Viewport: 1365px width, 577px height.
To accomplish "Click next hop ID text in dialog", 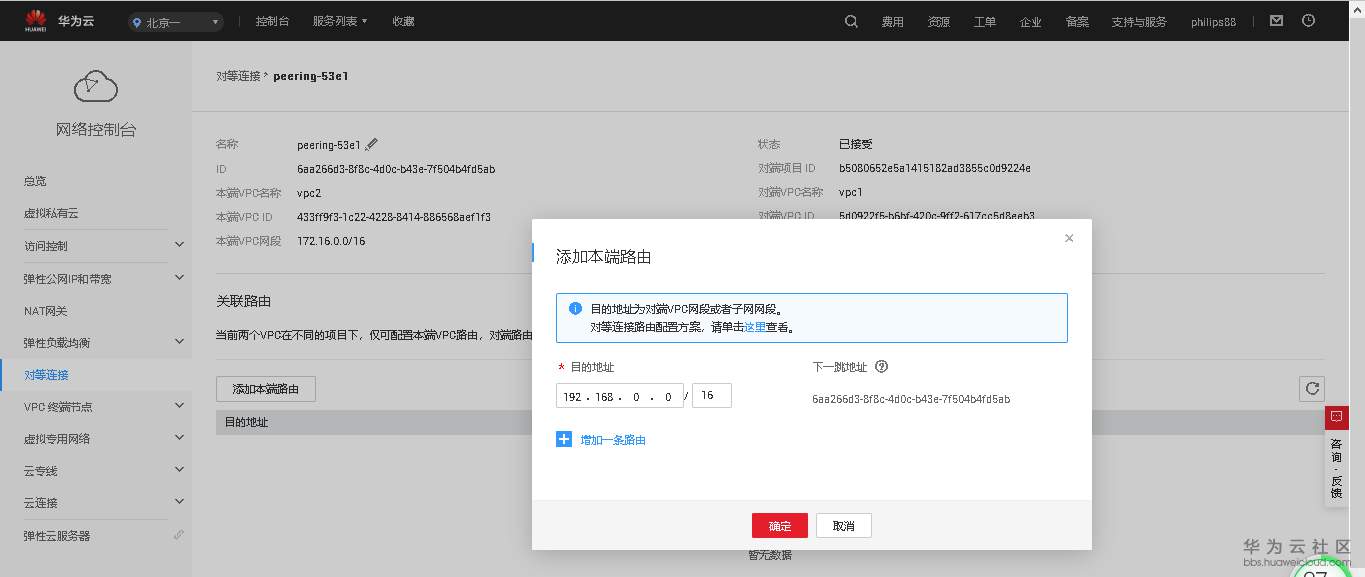I will [x=911, y=399].
